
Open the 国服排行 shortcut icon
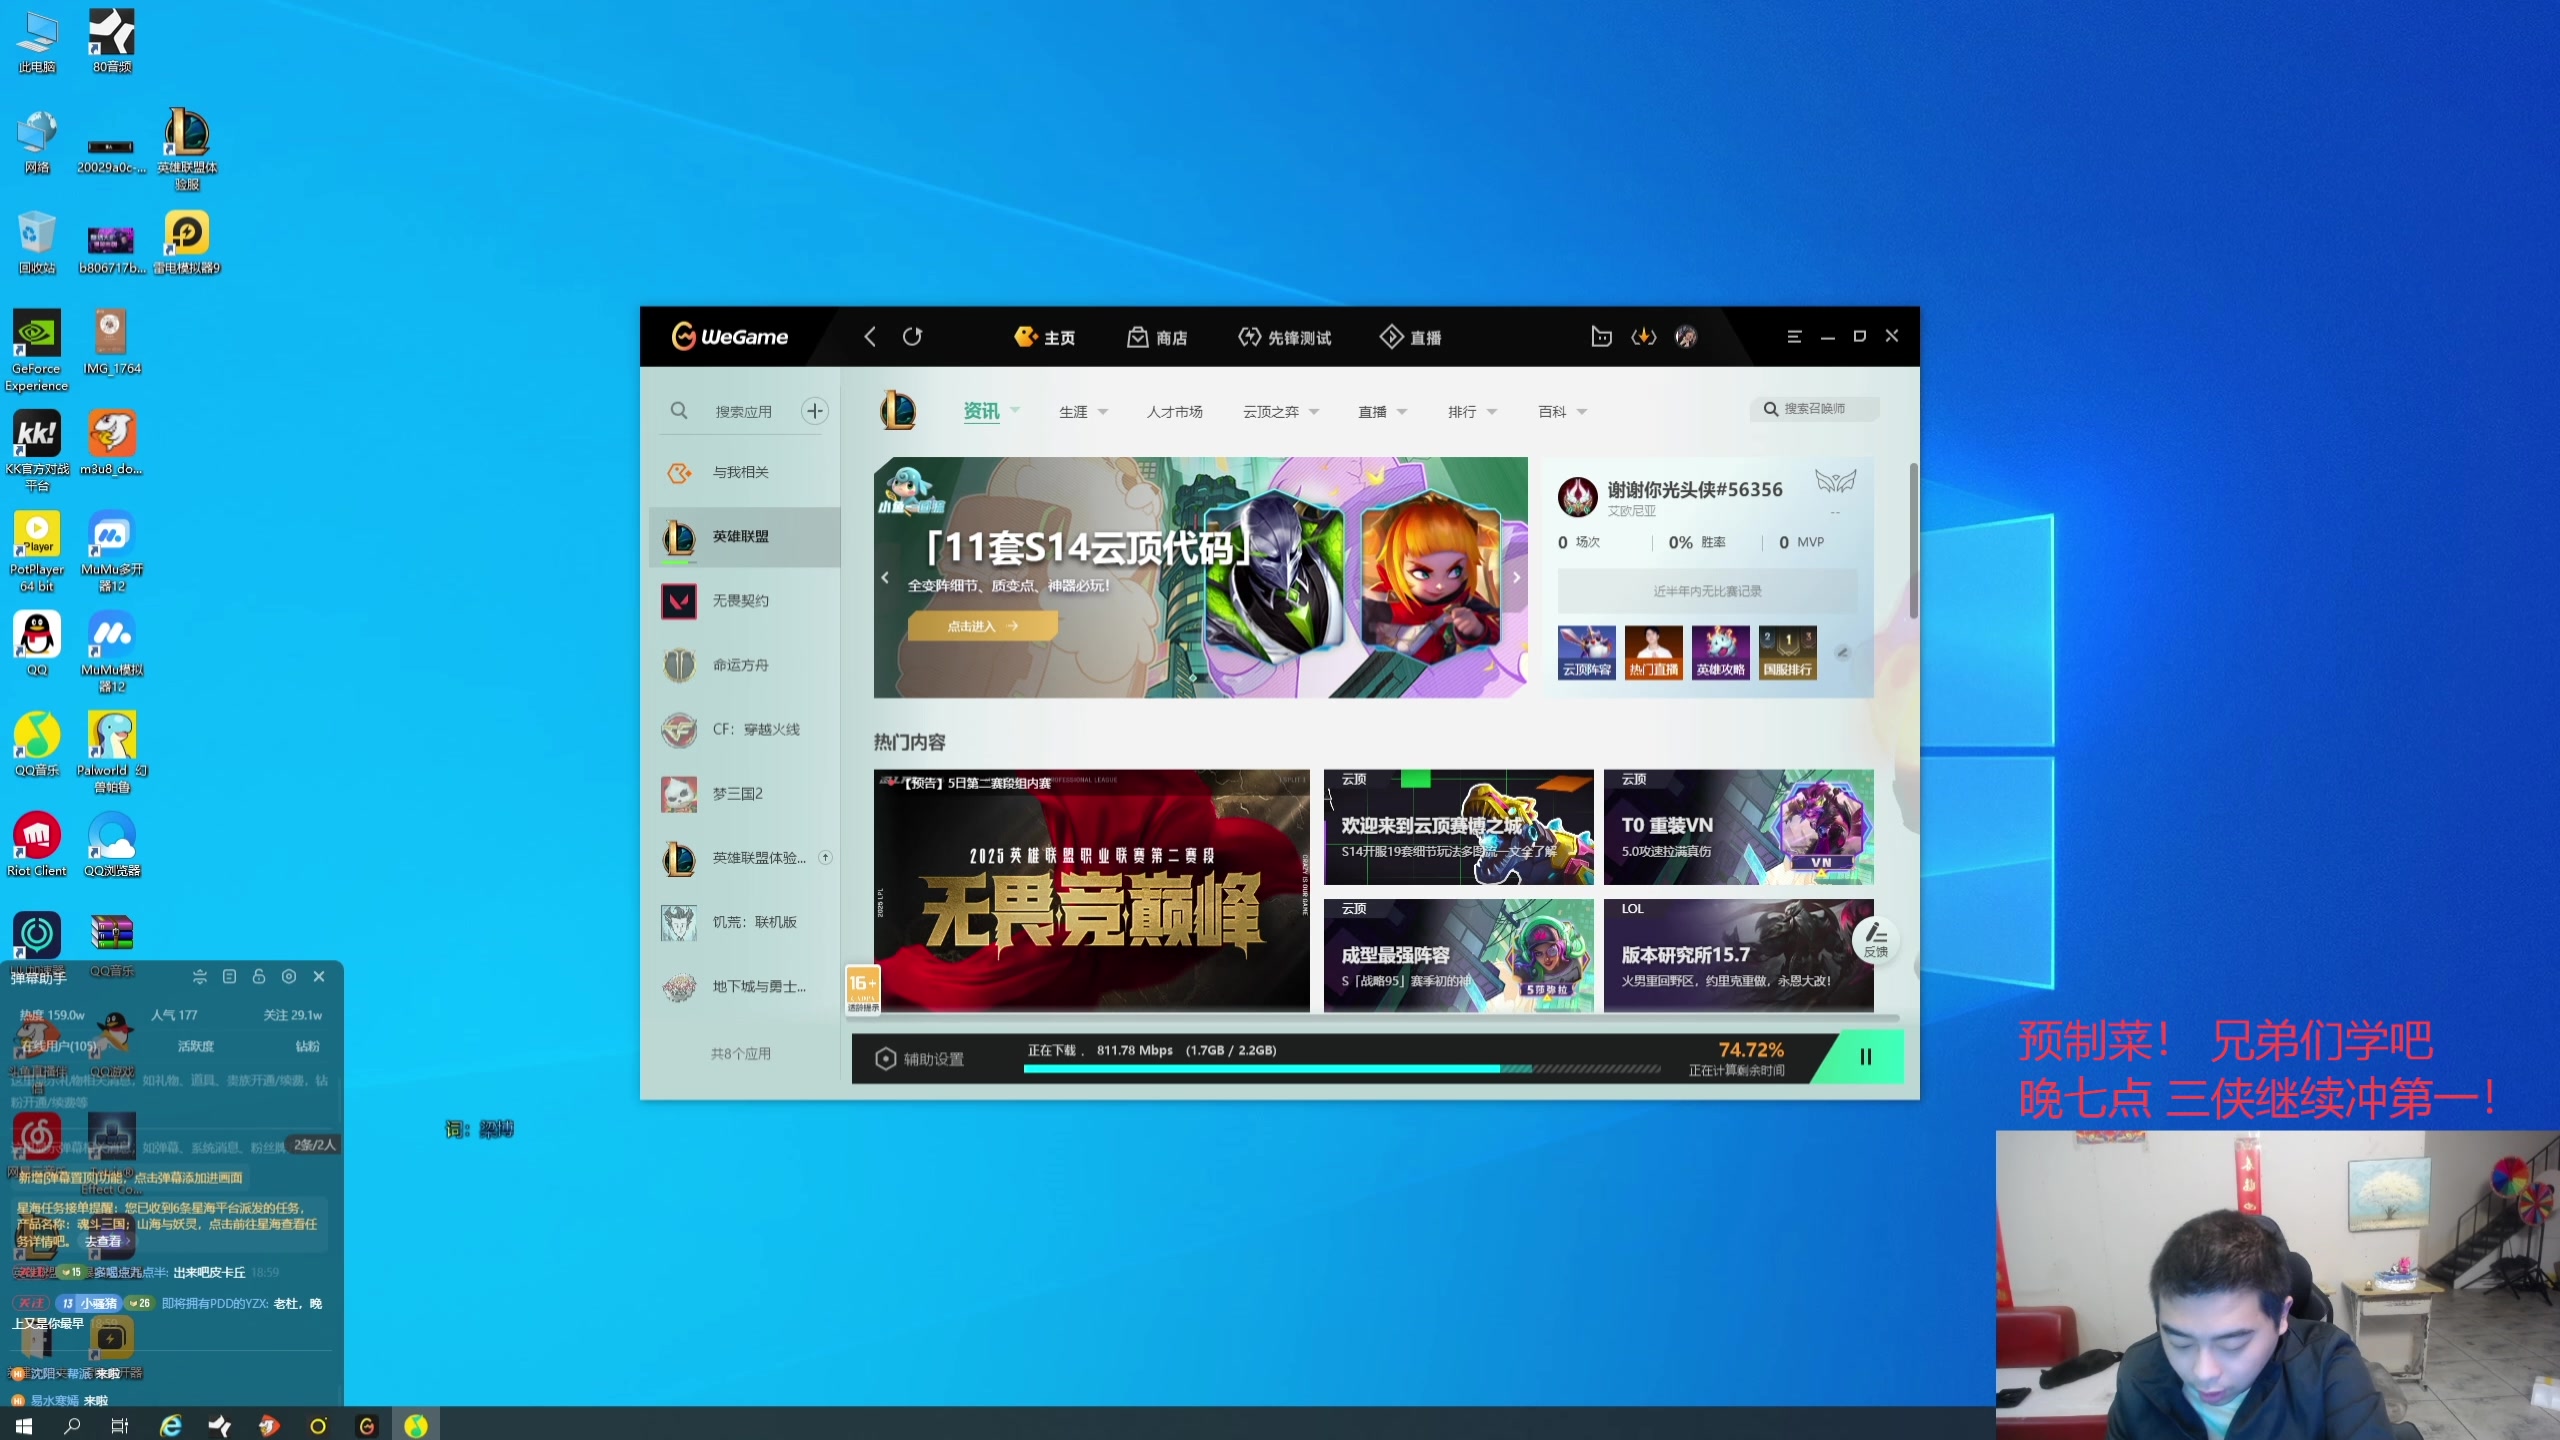(1788, 652)
